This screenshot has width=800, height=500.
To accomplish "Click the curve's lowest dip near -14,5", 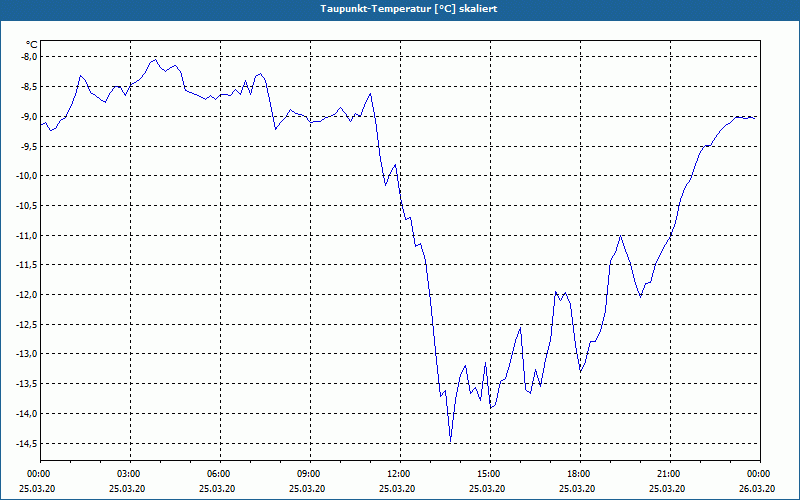I will click(x=450, y=441).
